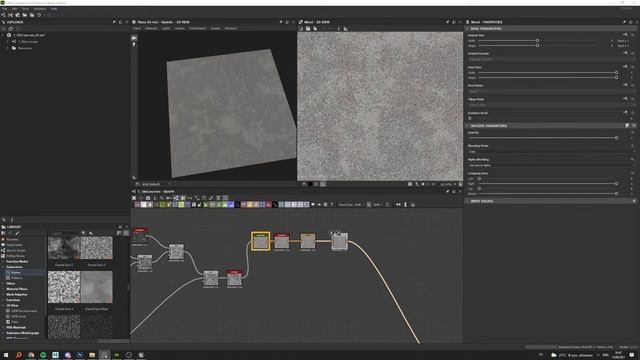Adjust the Output Size Height slider handle

point(537,46)
